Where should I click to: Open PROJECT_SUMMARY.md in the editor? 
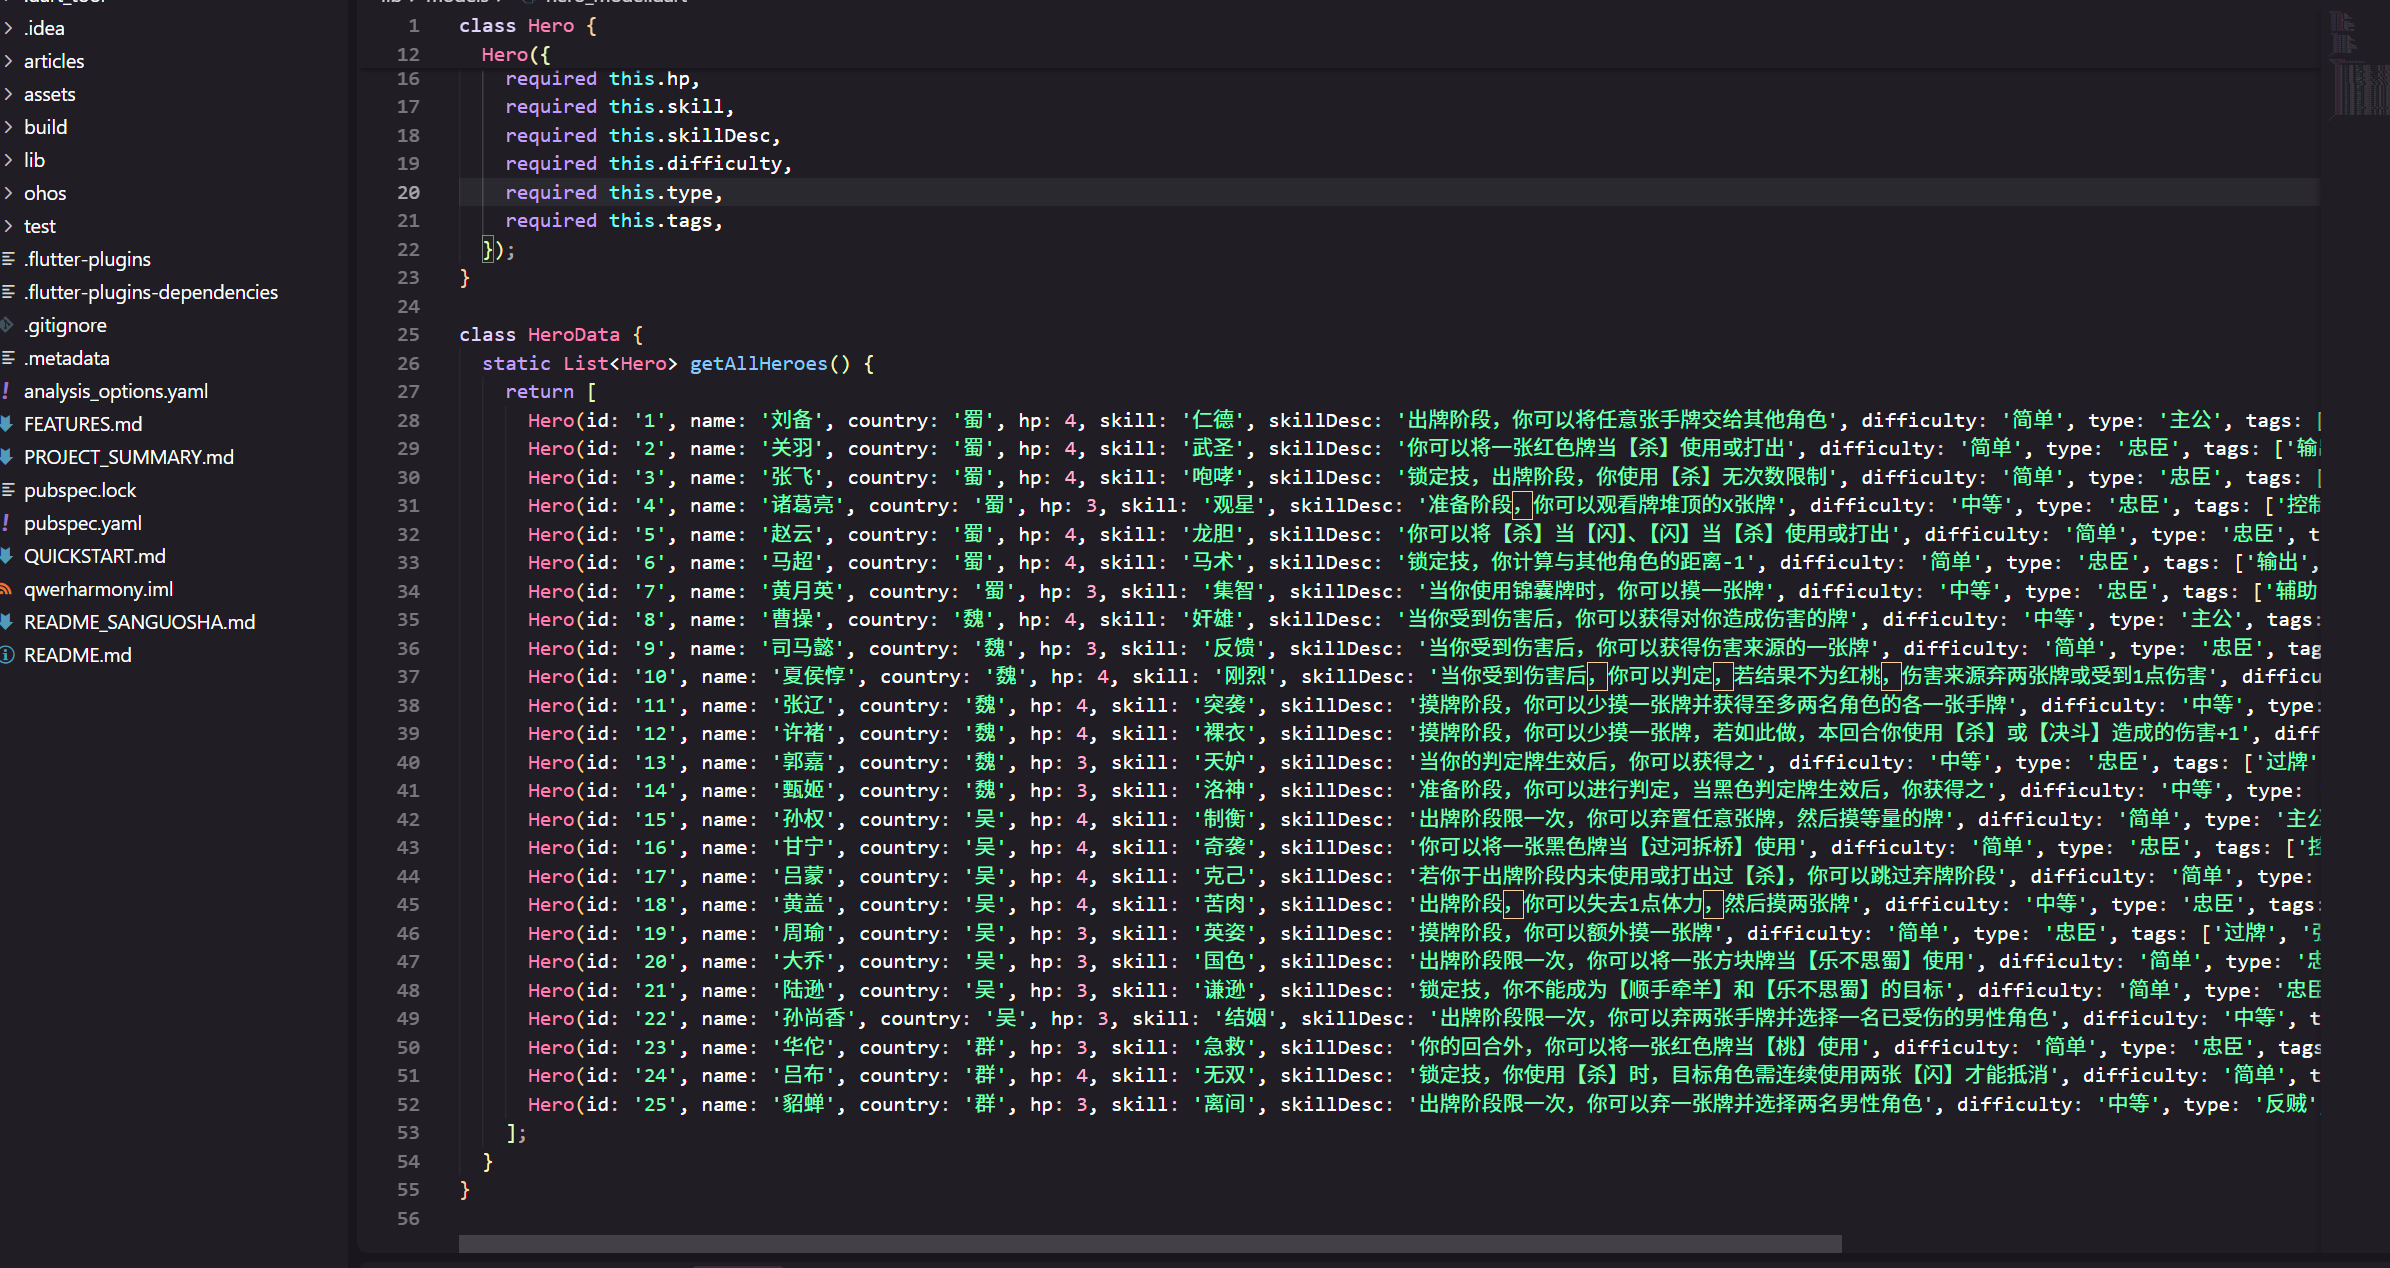pyautogui.click(x=128, y=457)
